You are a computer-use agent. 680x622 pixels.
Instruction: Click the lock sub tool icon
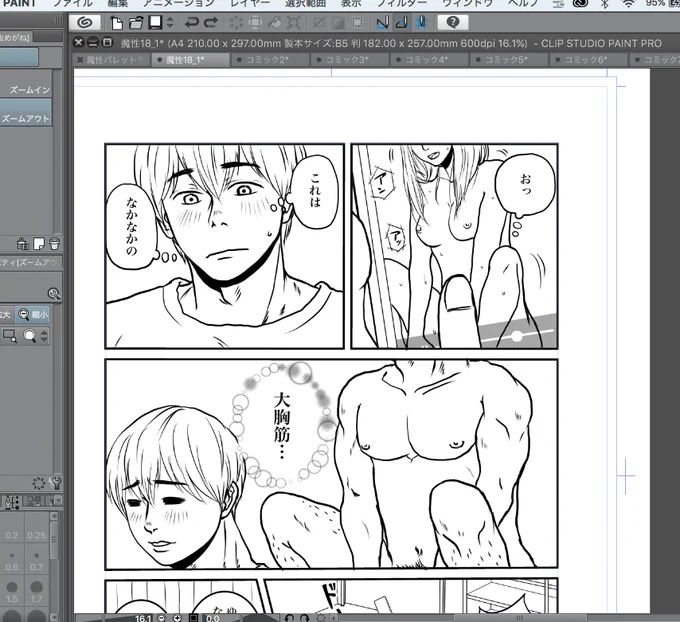(23, 244)
